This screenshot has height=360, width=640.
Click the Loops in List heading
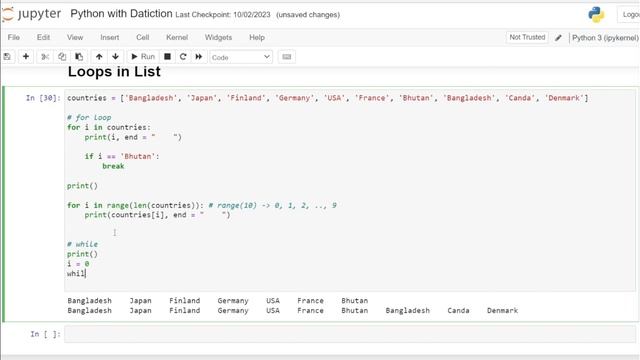pos(114,72)
